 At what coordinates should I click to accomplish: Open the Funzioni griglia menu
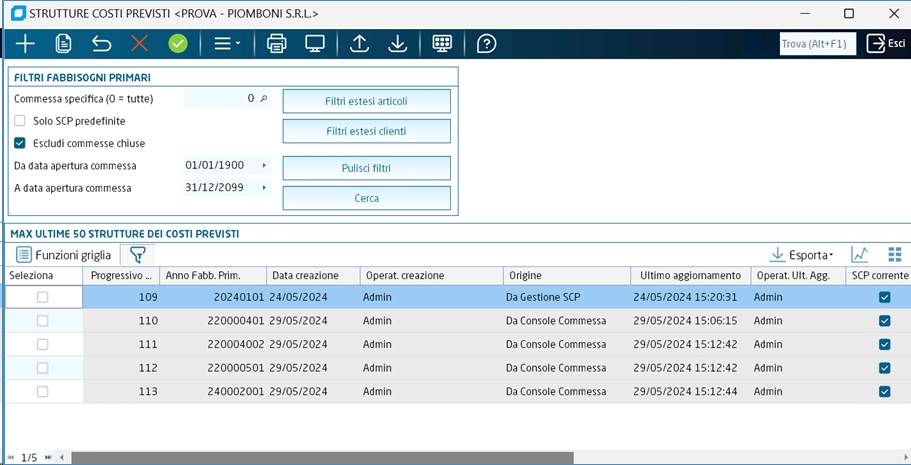coord(62,255)
